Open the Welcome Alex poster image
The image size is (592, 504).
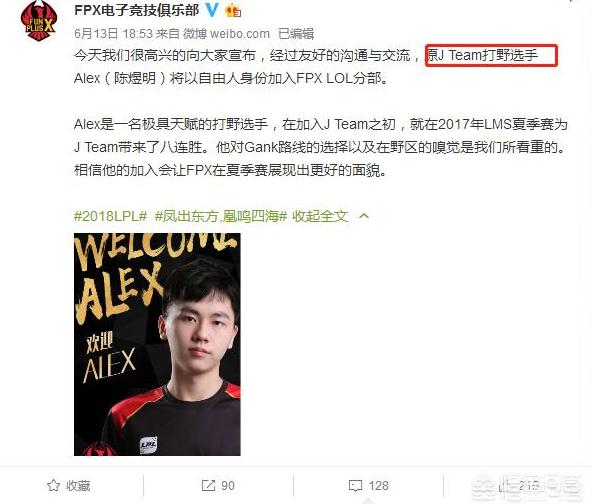coord(157,344)
